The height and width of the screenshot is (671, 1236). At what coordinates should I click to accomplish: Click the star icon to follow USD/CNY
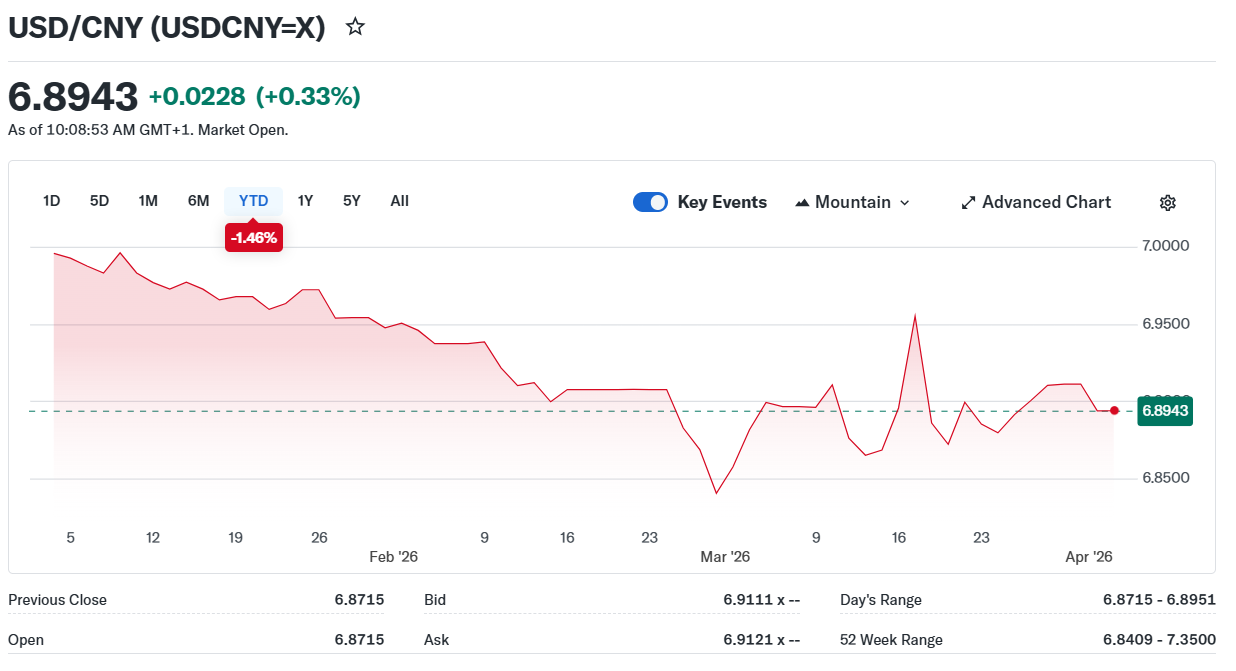coord(355,27)
